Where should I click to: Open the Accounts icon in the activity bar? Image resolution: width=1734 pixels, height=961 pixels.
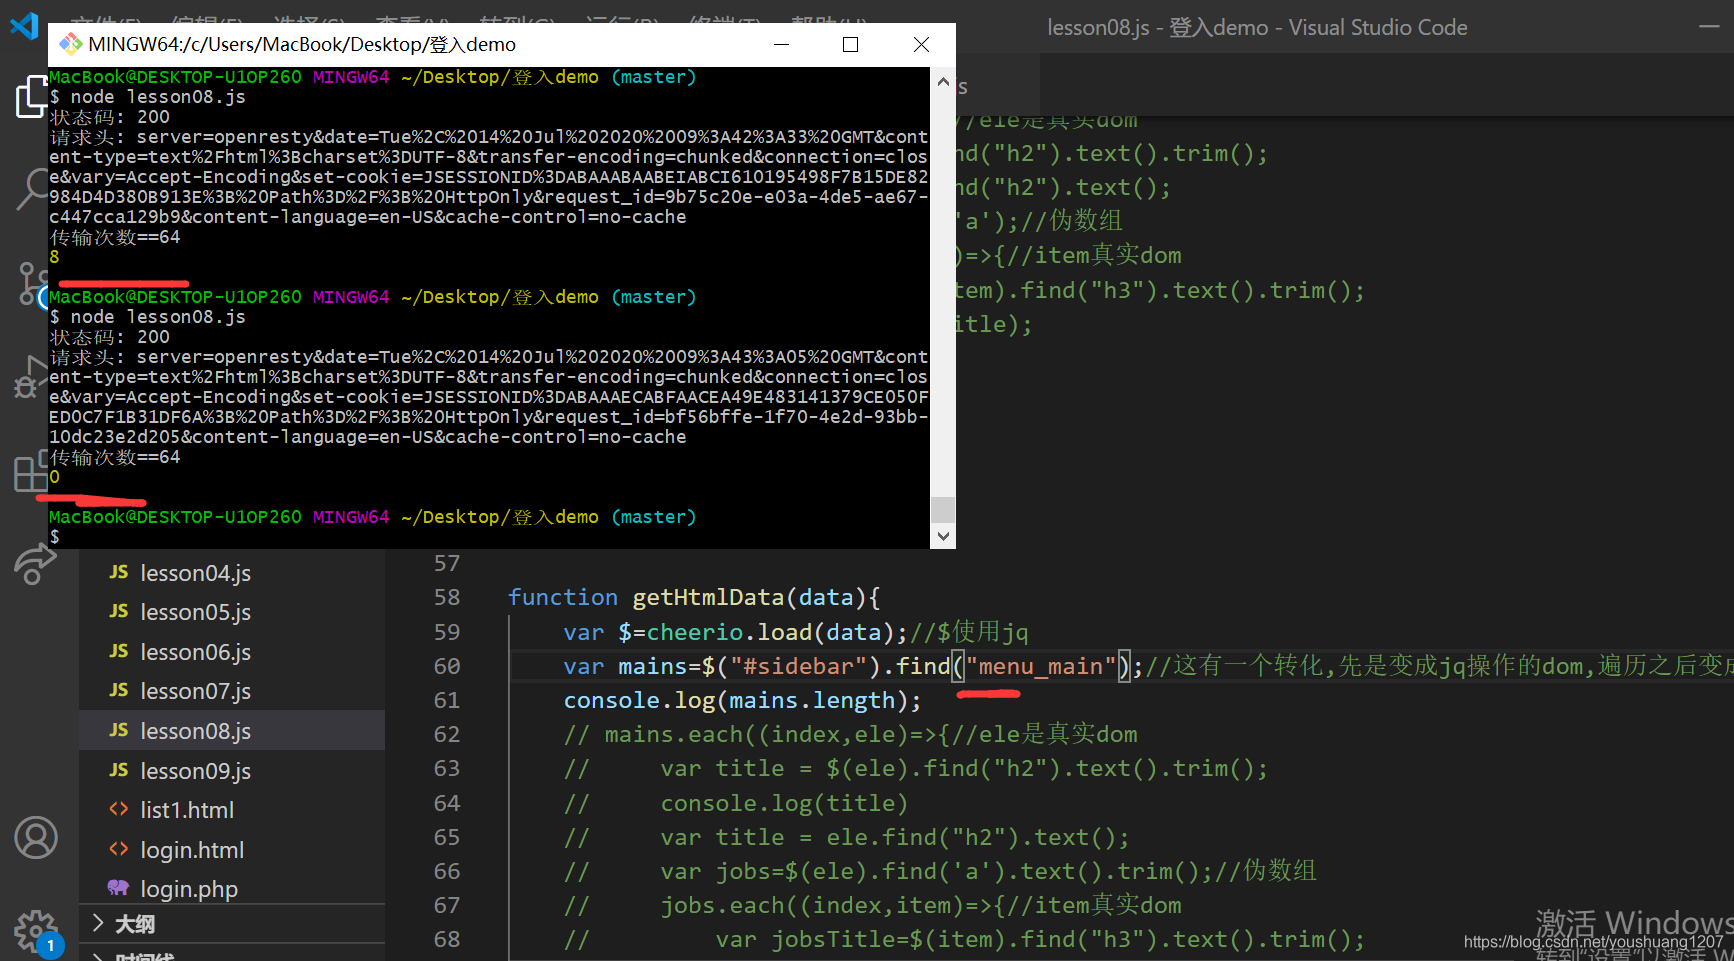[36, 838]
